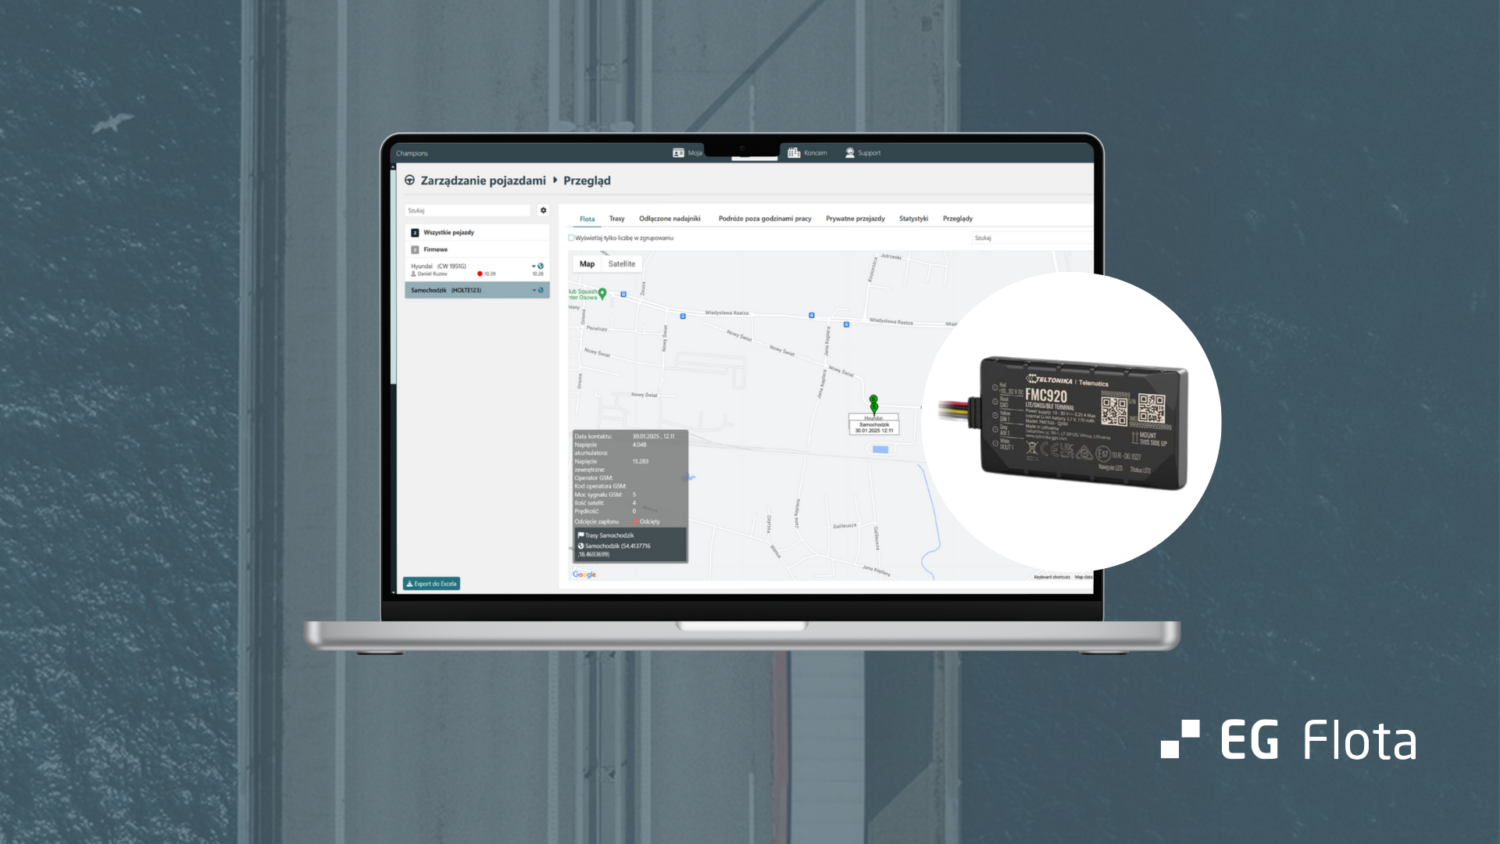Enable 'Wyświetlaj tylko liczbę w zgrupowaniu' checkbox
1500x844 pixels.
coord(572,238)
